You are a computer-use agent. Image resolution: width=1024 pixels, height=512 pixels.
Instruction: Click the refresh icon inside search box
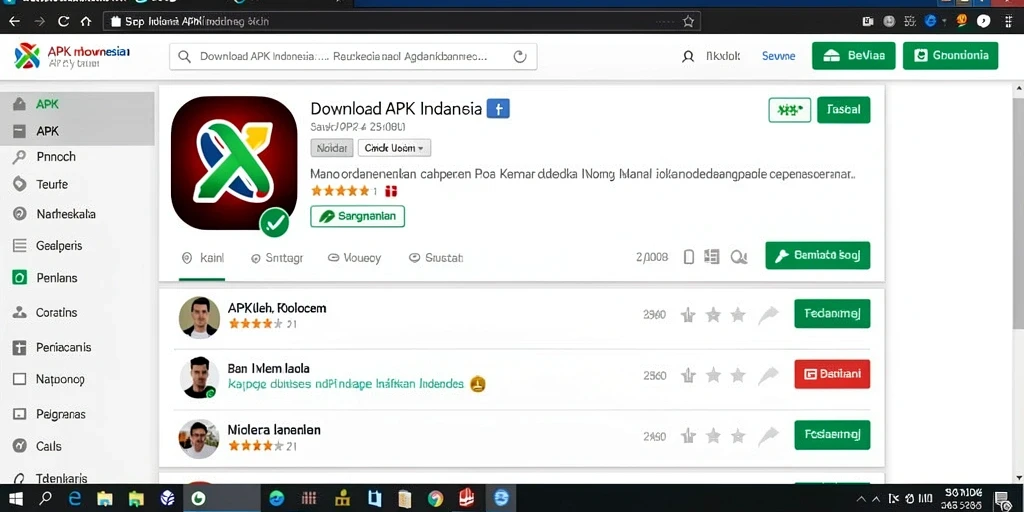point(520,57)
